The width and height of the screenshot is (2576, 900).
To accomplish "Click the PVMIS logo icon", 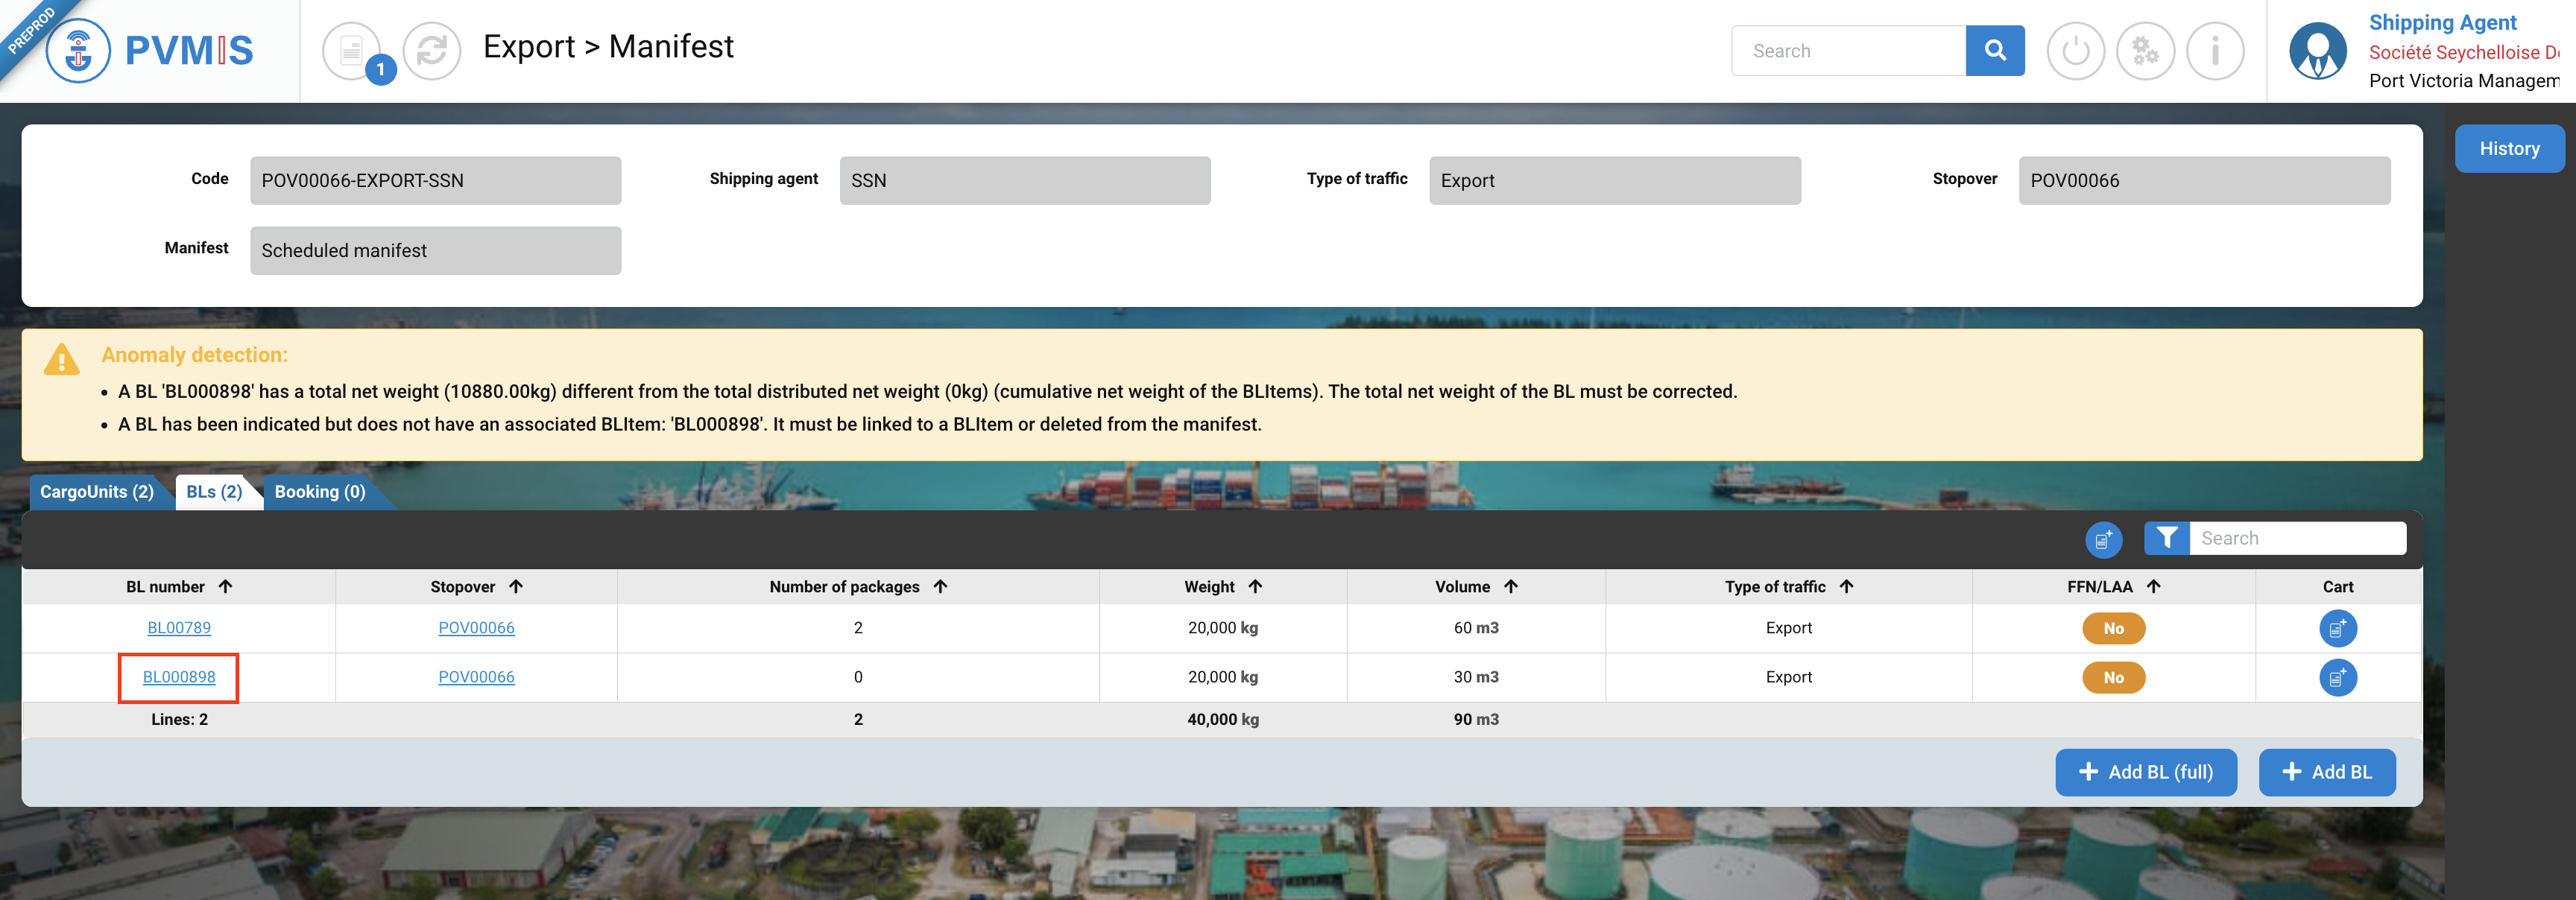I will 78,50.
